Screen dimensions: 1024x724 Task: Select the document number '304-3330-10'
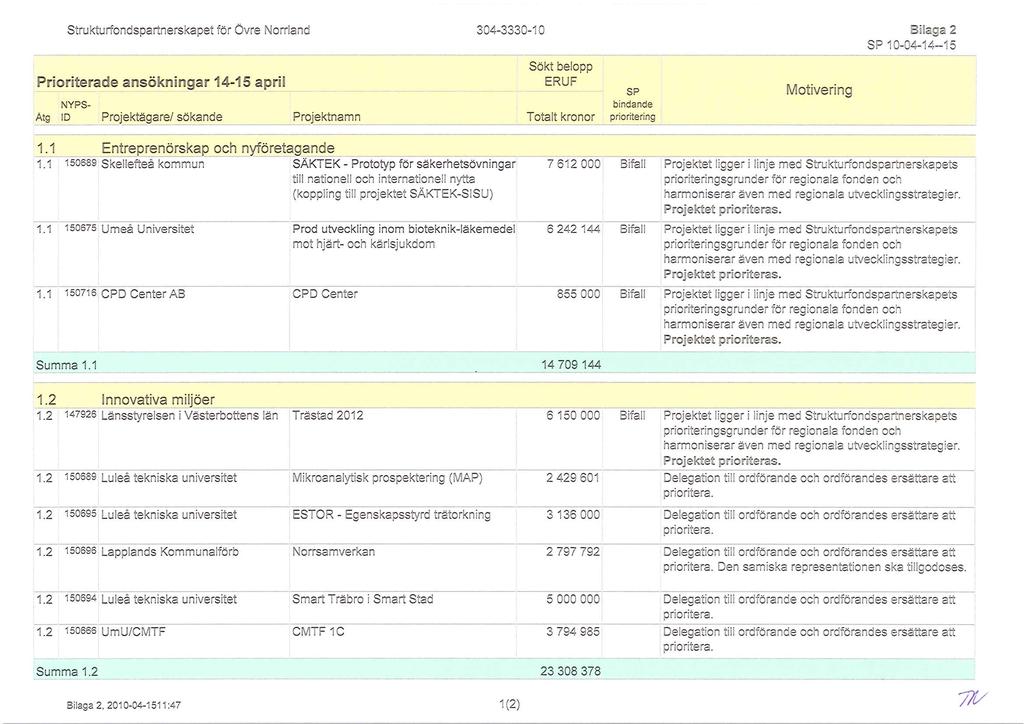tap(511, 30)
